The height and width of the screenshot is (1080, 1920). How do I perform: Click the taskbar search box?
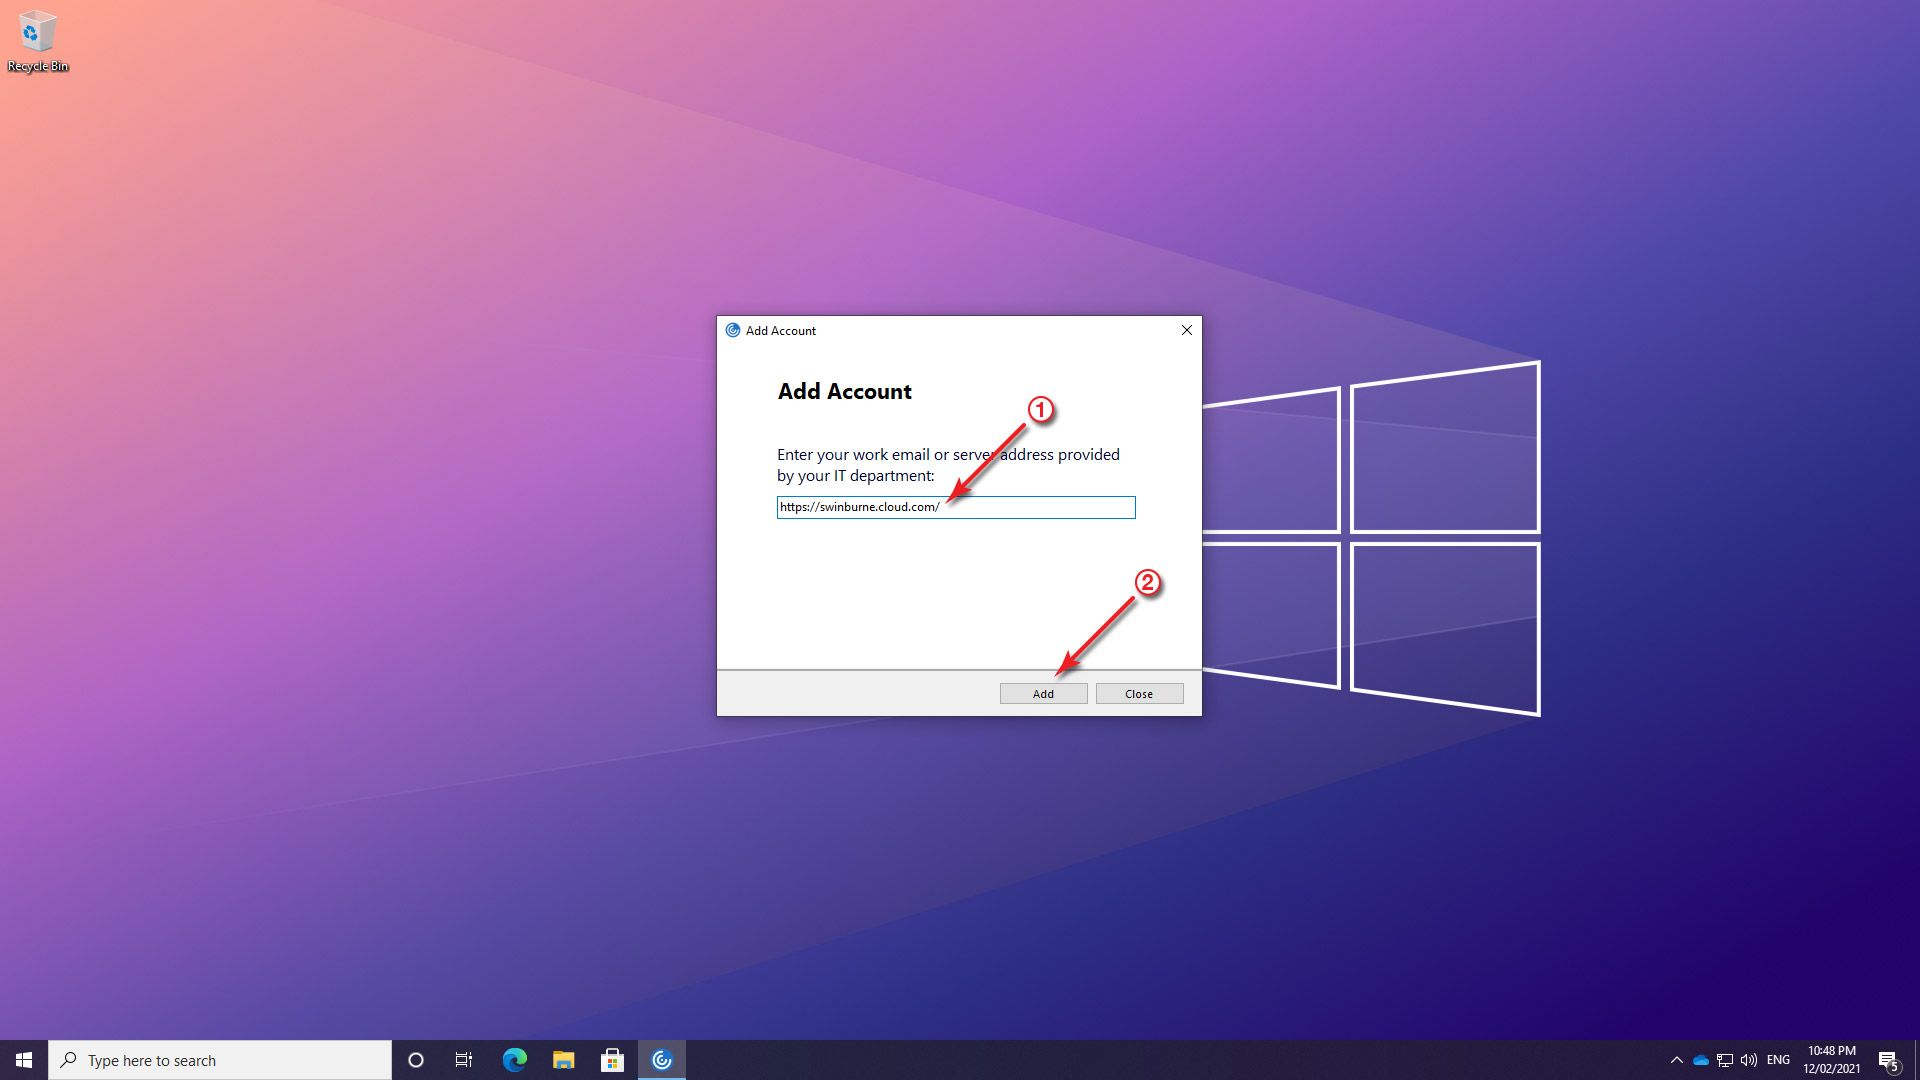point(220,1060)
